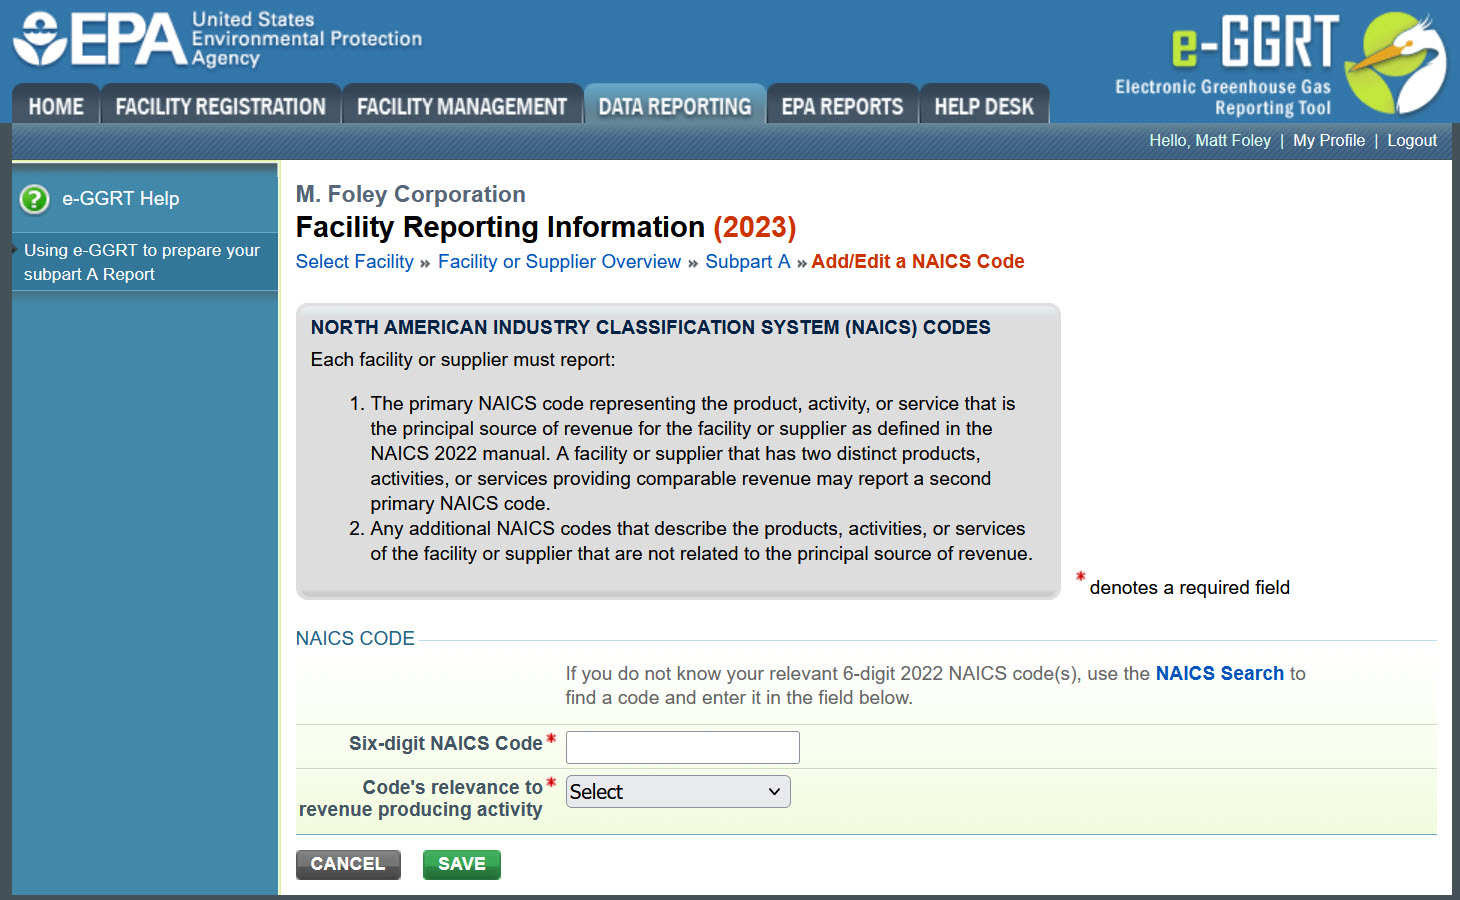Open the HELP DESK tab

[984, 106]
